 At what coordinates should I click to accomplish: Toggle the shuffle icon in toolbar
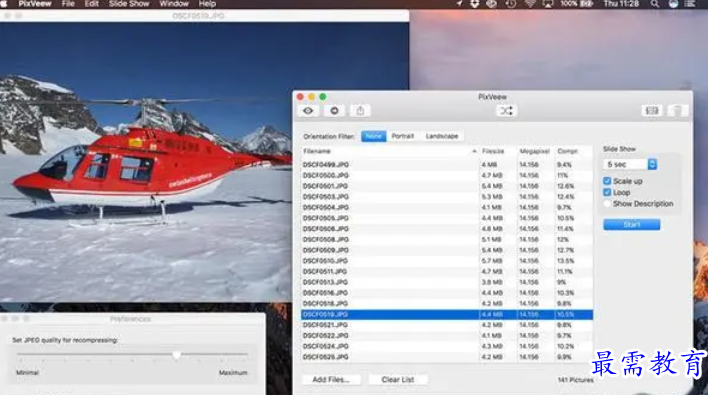pyautogui.click(x=506, y=110)
